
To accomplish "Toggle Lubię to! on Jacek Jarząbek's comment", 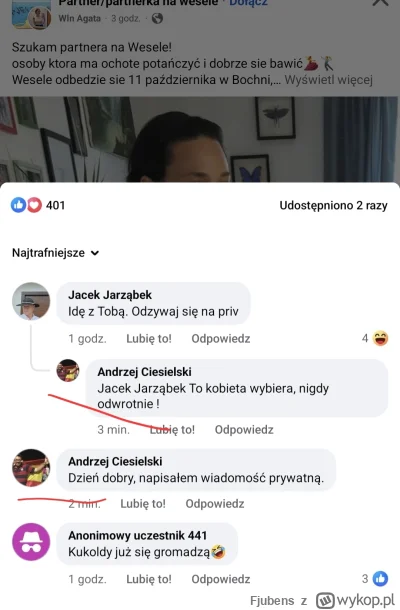I will [x=149, y=338].
